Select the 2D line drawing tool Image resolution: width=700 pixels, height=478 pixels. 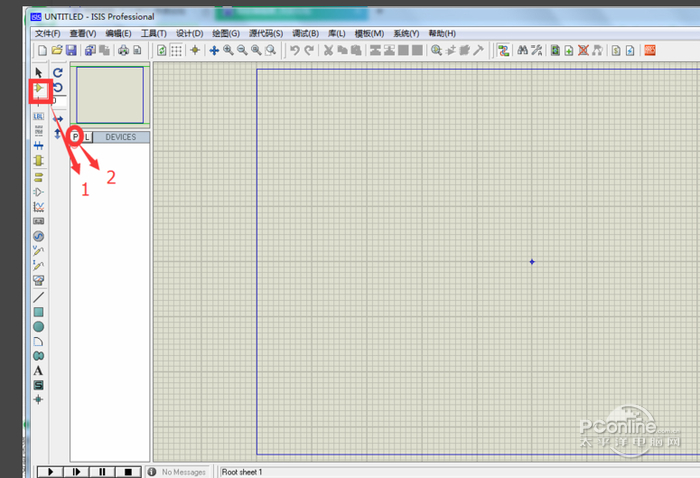[38, 296]
